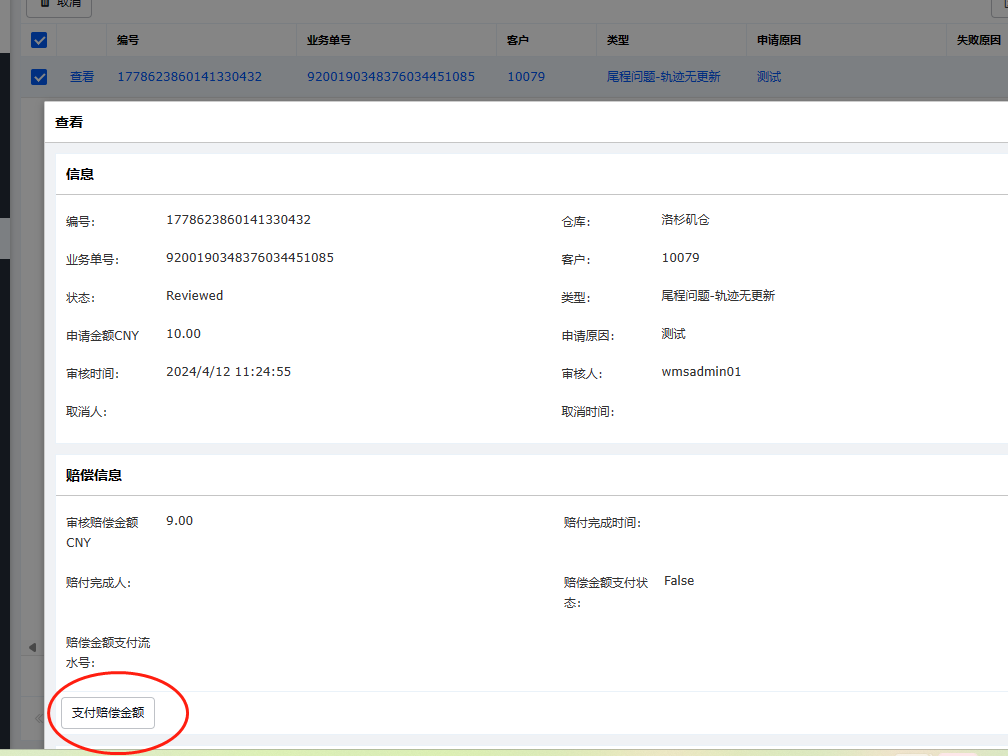
Task: Uncheck the checkbox of row 1778623860141330432
Action: click(x=39, y=77)
